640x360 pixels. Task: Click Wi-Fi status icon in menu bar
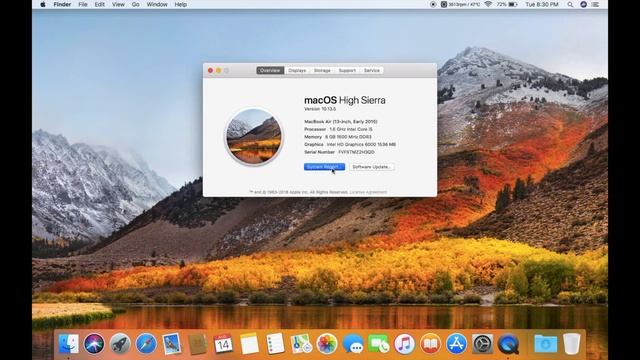point(488,4)
